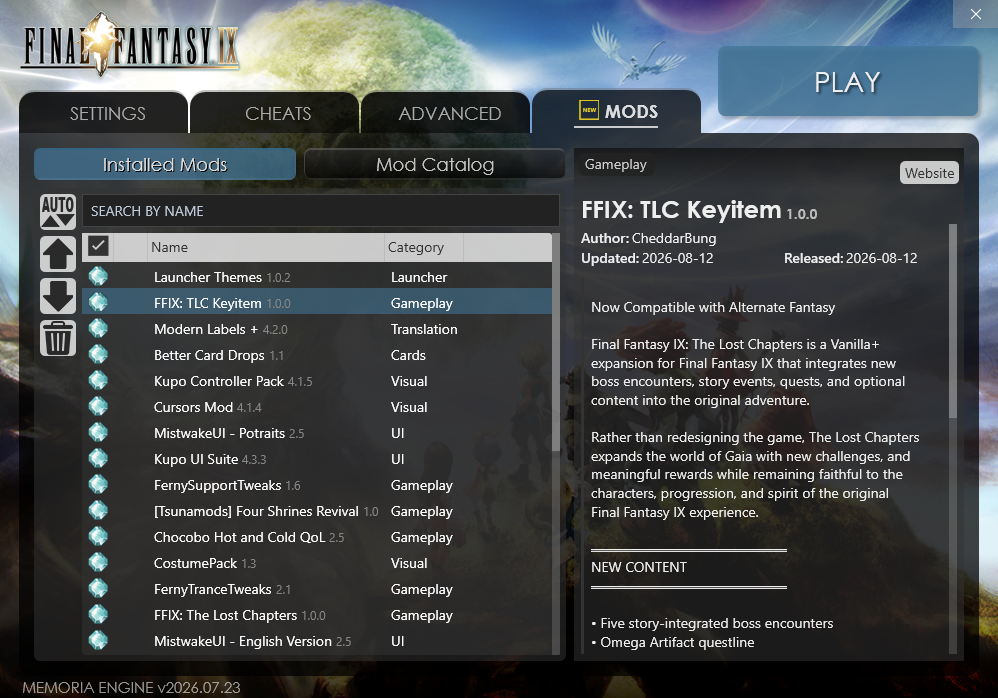This screenshot has height=698, width=998.
Task: Click the AUTO sort mods icon
Action: pos(58,211)
